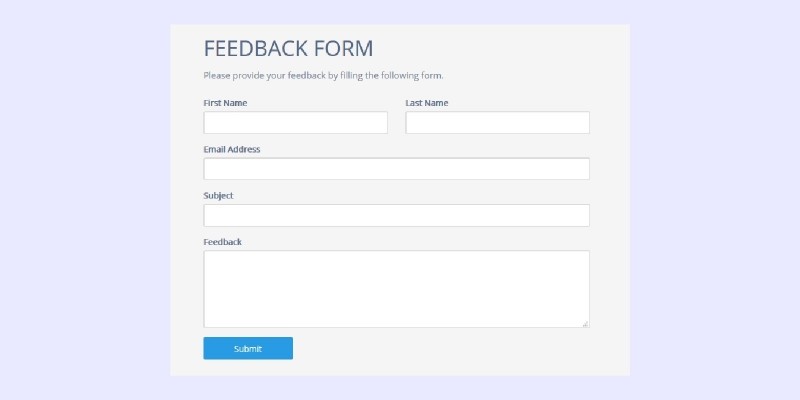Click the Feedback textarea resize handle

tap(585, 323)
